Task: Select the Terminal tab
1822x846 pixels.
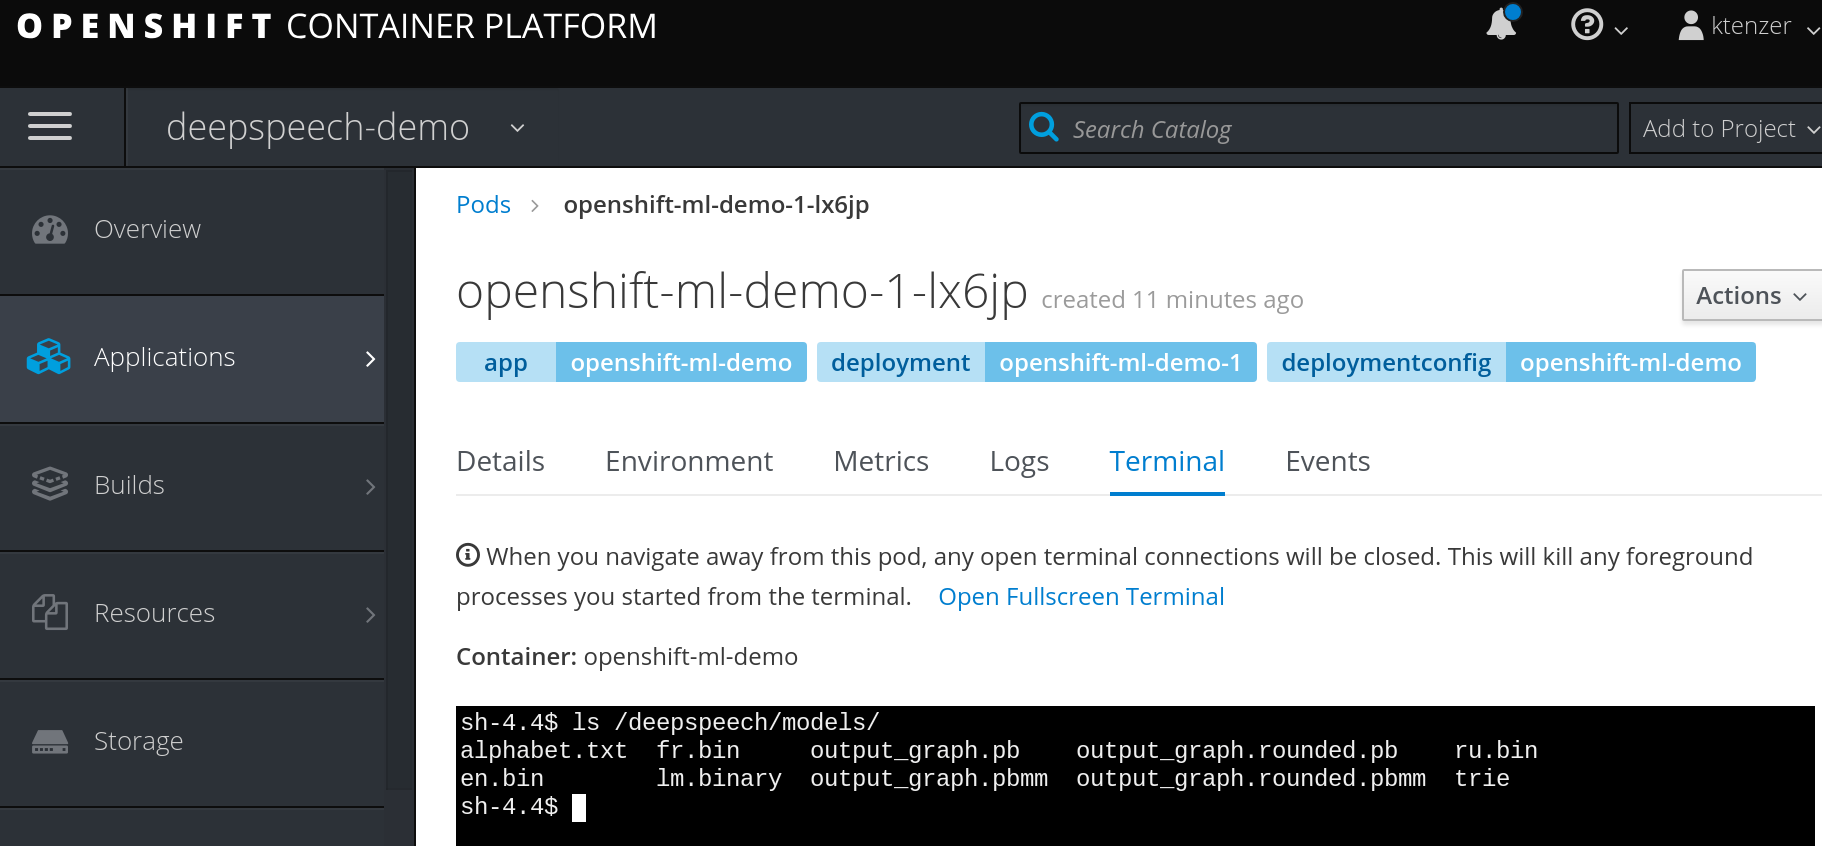Action: tap(1167, 461)
